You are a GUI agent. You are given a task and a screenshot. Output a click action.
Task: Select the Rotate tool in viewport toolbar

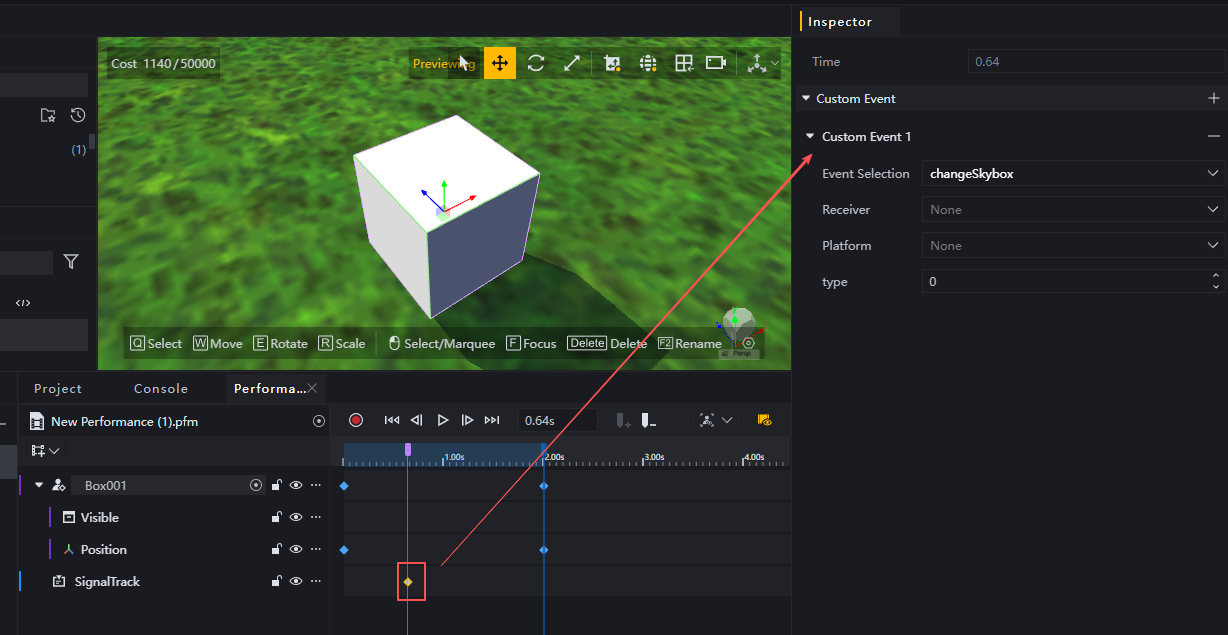point(536,63)
